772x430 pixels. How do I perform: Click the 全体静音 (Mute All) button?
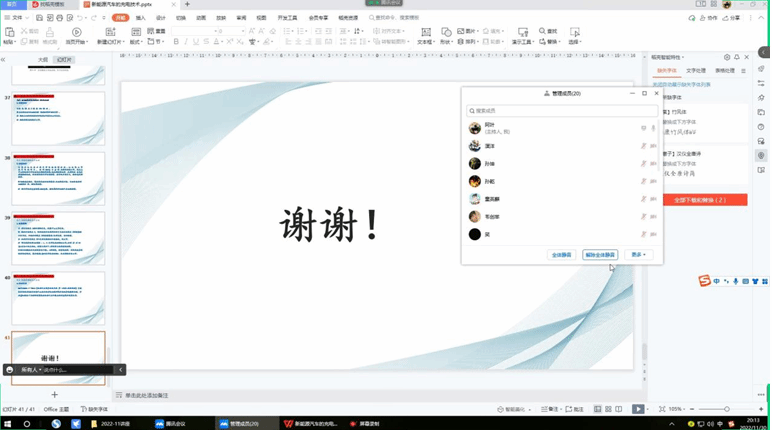(562, 255)
